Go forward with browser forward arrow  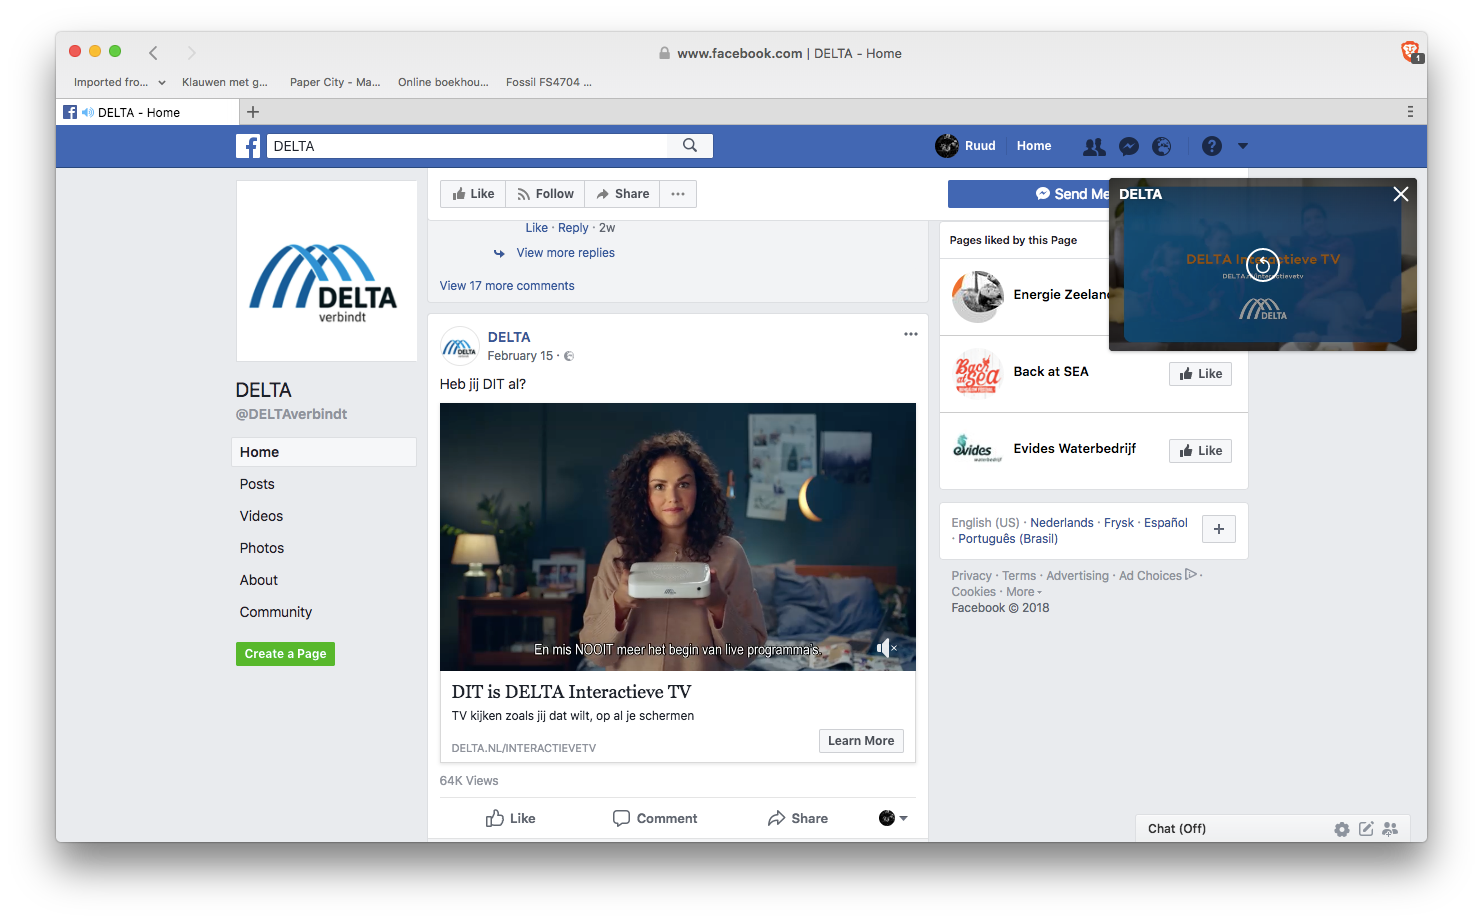click(x=191, y=53)
